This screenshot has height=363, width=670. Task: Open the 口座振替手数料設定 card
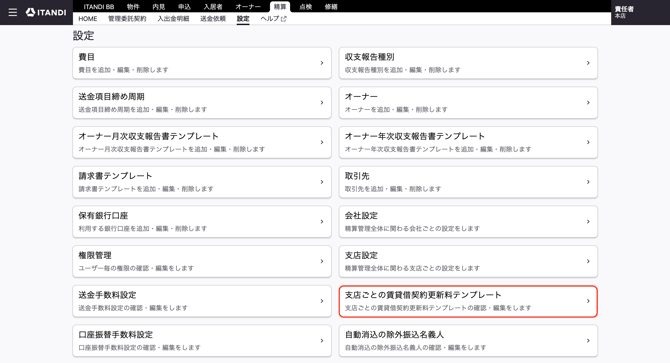[202, 341]
